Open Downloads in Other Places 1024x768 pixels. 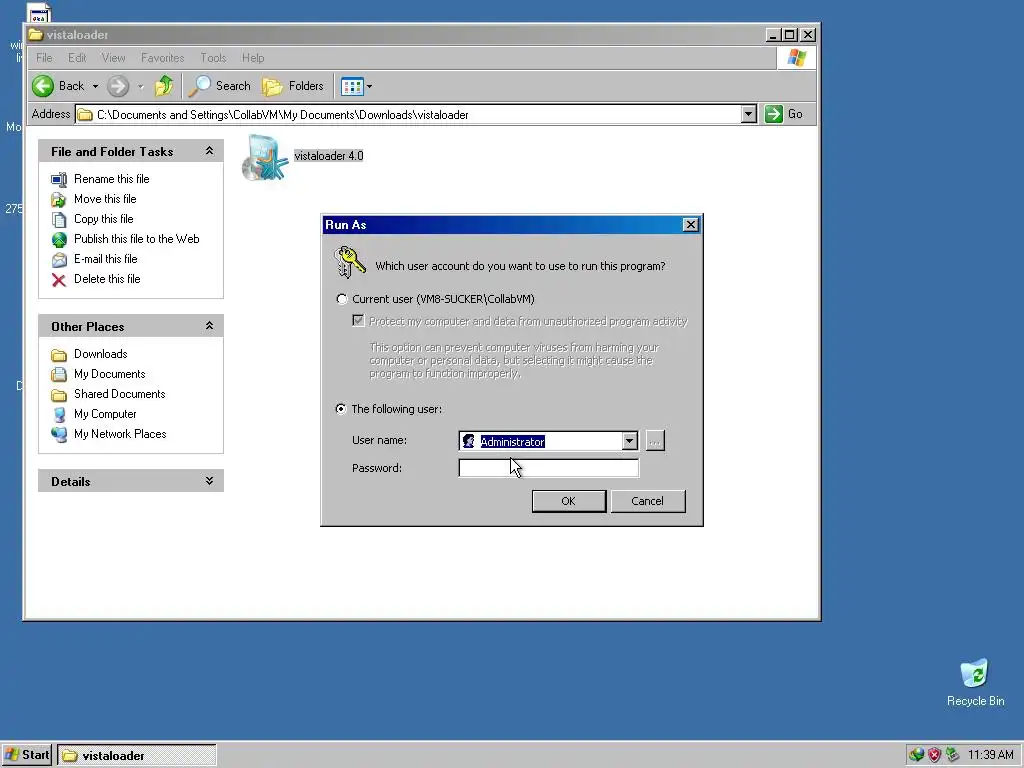[100, 354]
